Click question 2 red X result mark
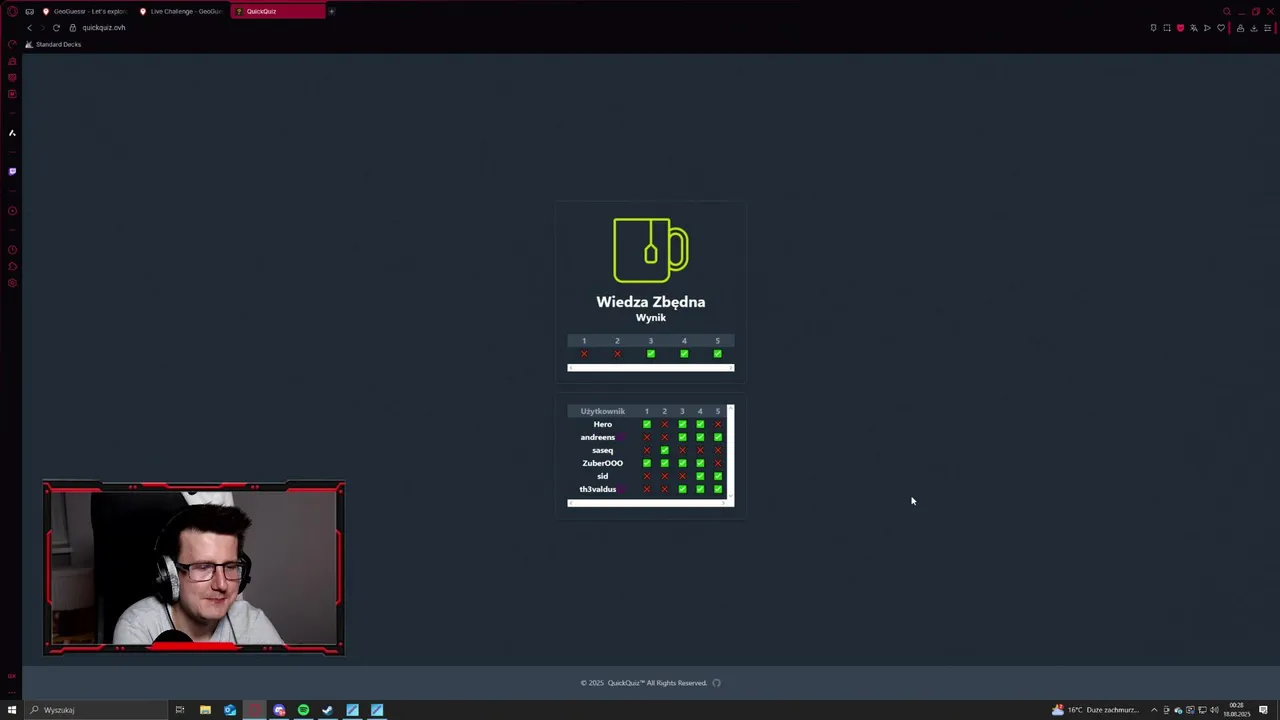The image size is (1280, 720). tap(617, 353)
